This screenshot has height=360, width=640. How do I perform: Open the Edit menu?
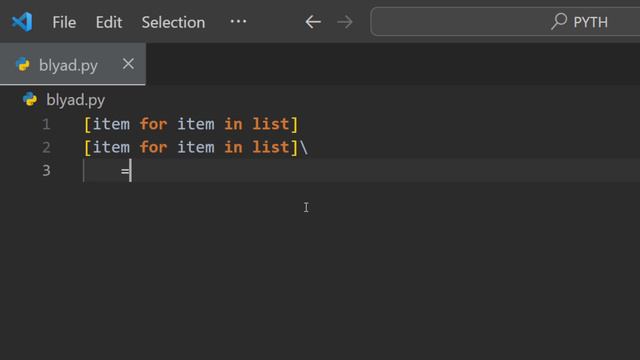[x=109, y=22]
